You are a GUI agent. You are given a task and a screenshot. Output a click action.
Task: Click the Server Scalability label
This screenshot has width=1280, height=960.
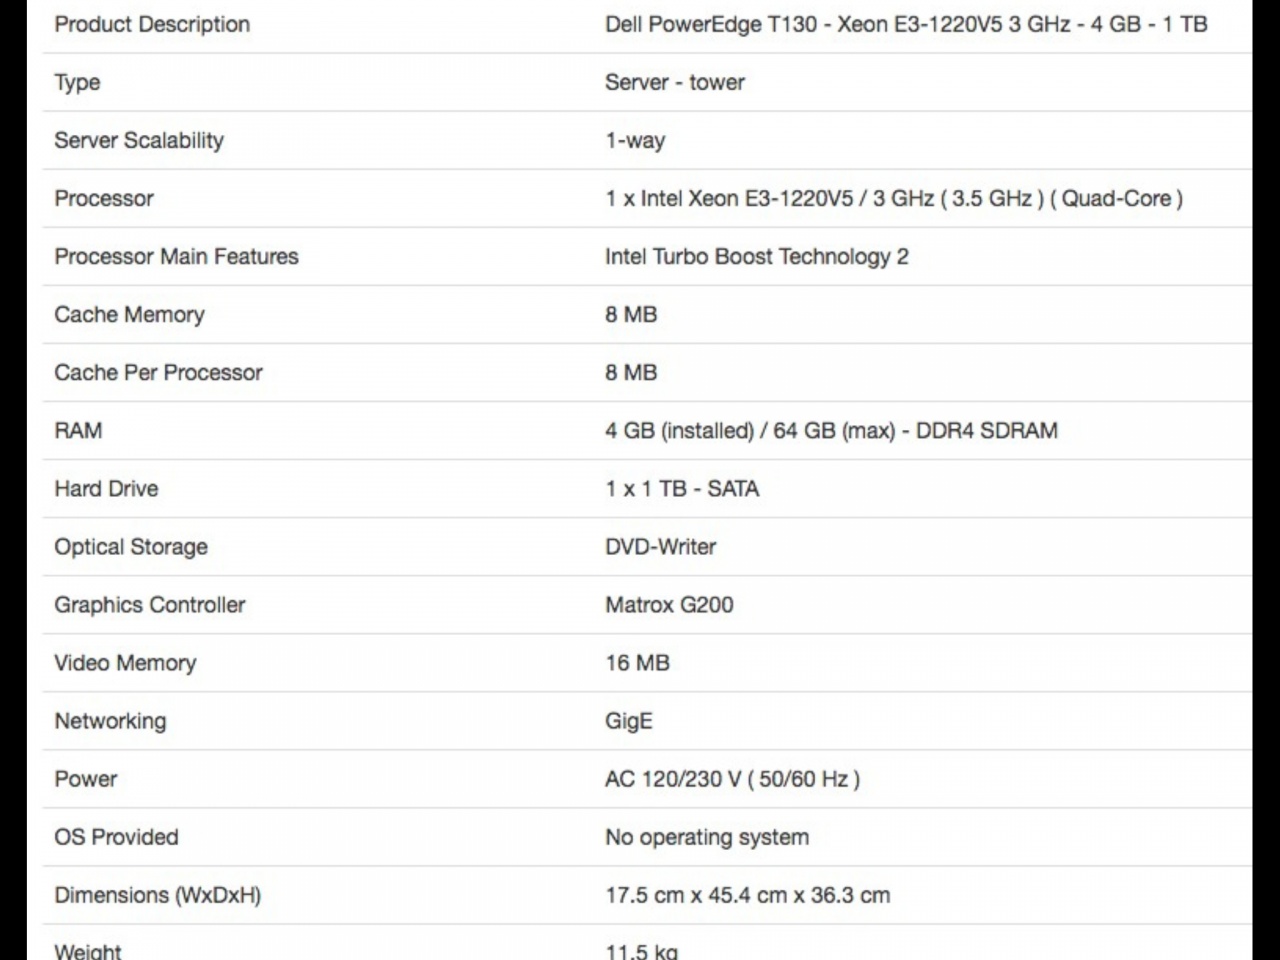[139, 140]
